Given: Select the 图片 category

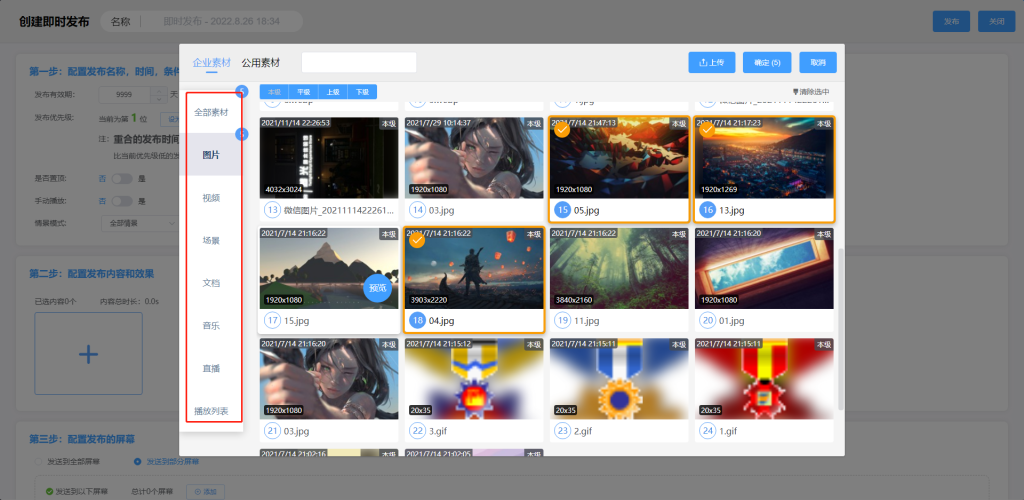Looking at the screenshot, I should click(211, 155).
